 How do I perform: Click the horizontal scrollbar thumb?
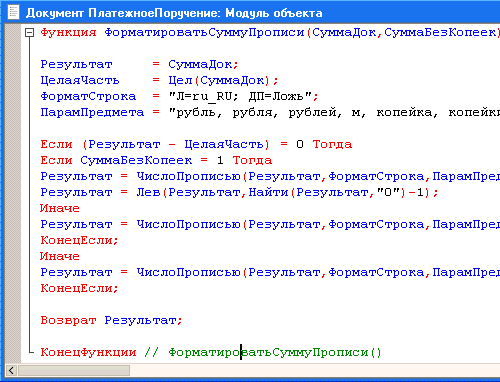(x=74, y=370)
